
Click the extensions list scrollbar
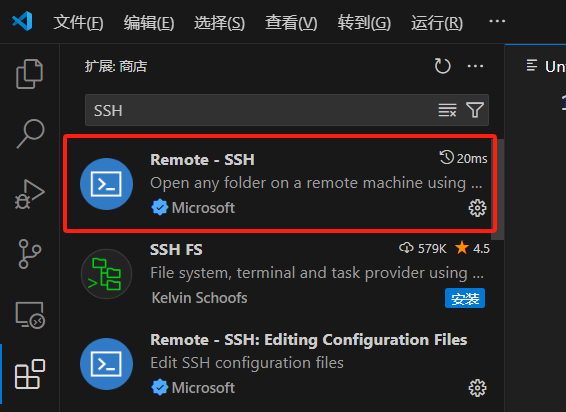point(497,189)
